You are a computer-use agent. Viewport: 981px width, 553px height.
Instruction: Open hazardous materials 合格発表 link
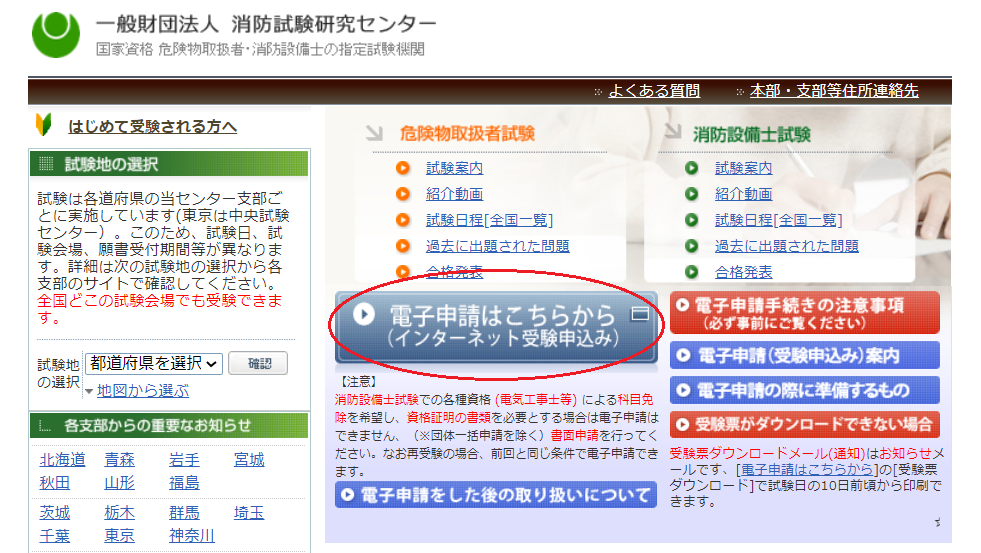pyautogui.click(x=454, y=272)
